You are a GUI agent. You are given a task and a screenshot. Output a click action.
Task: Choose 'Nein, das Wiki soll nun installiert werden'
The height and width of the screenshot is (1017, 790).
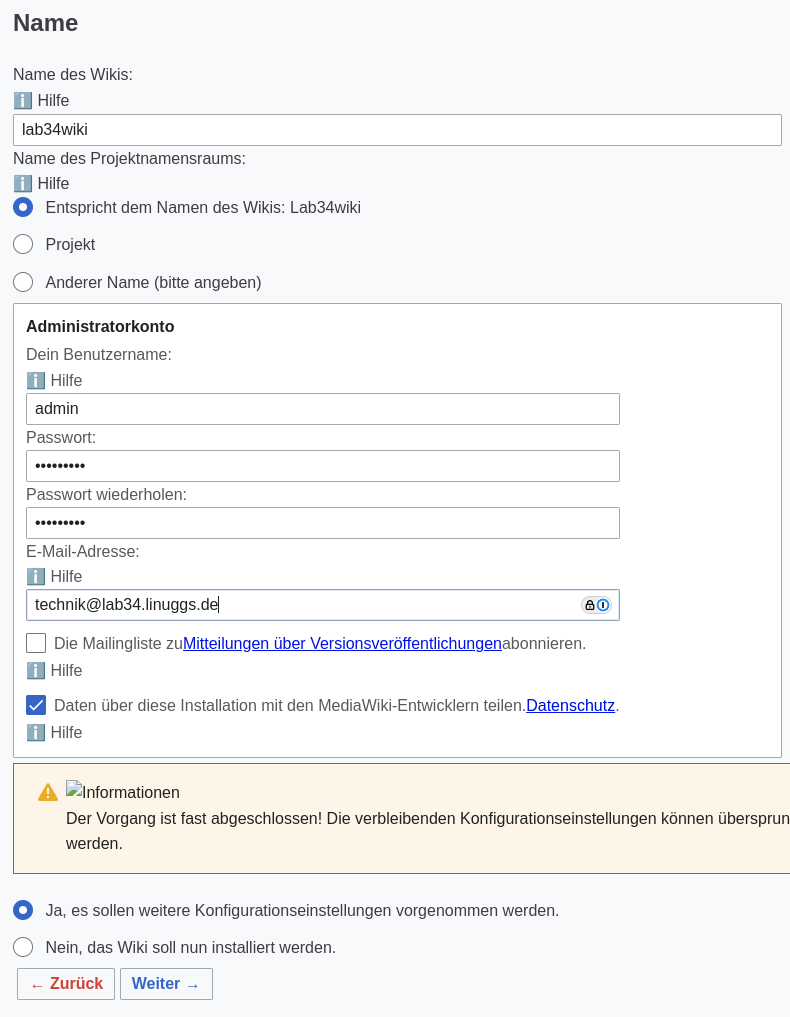click(x=23, y=947)
